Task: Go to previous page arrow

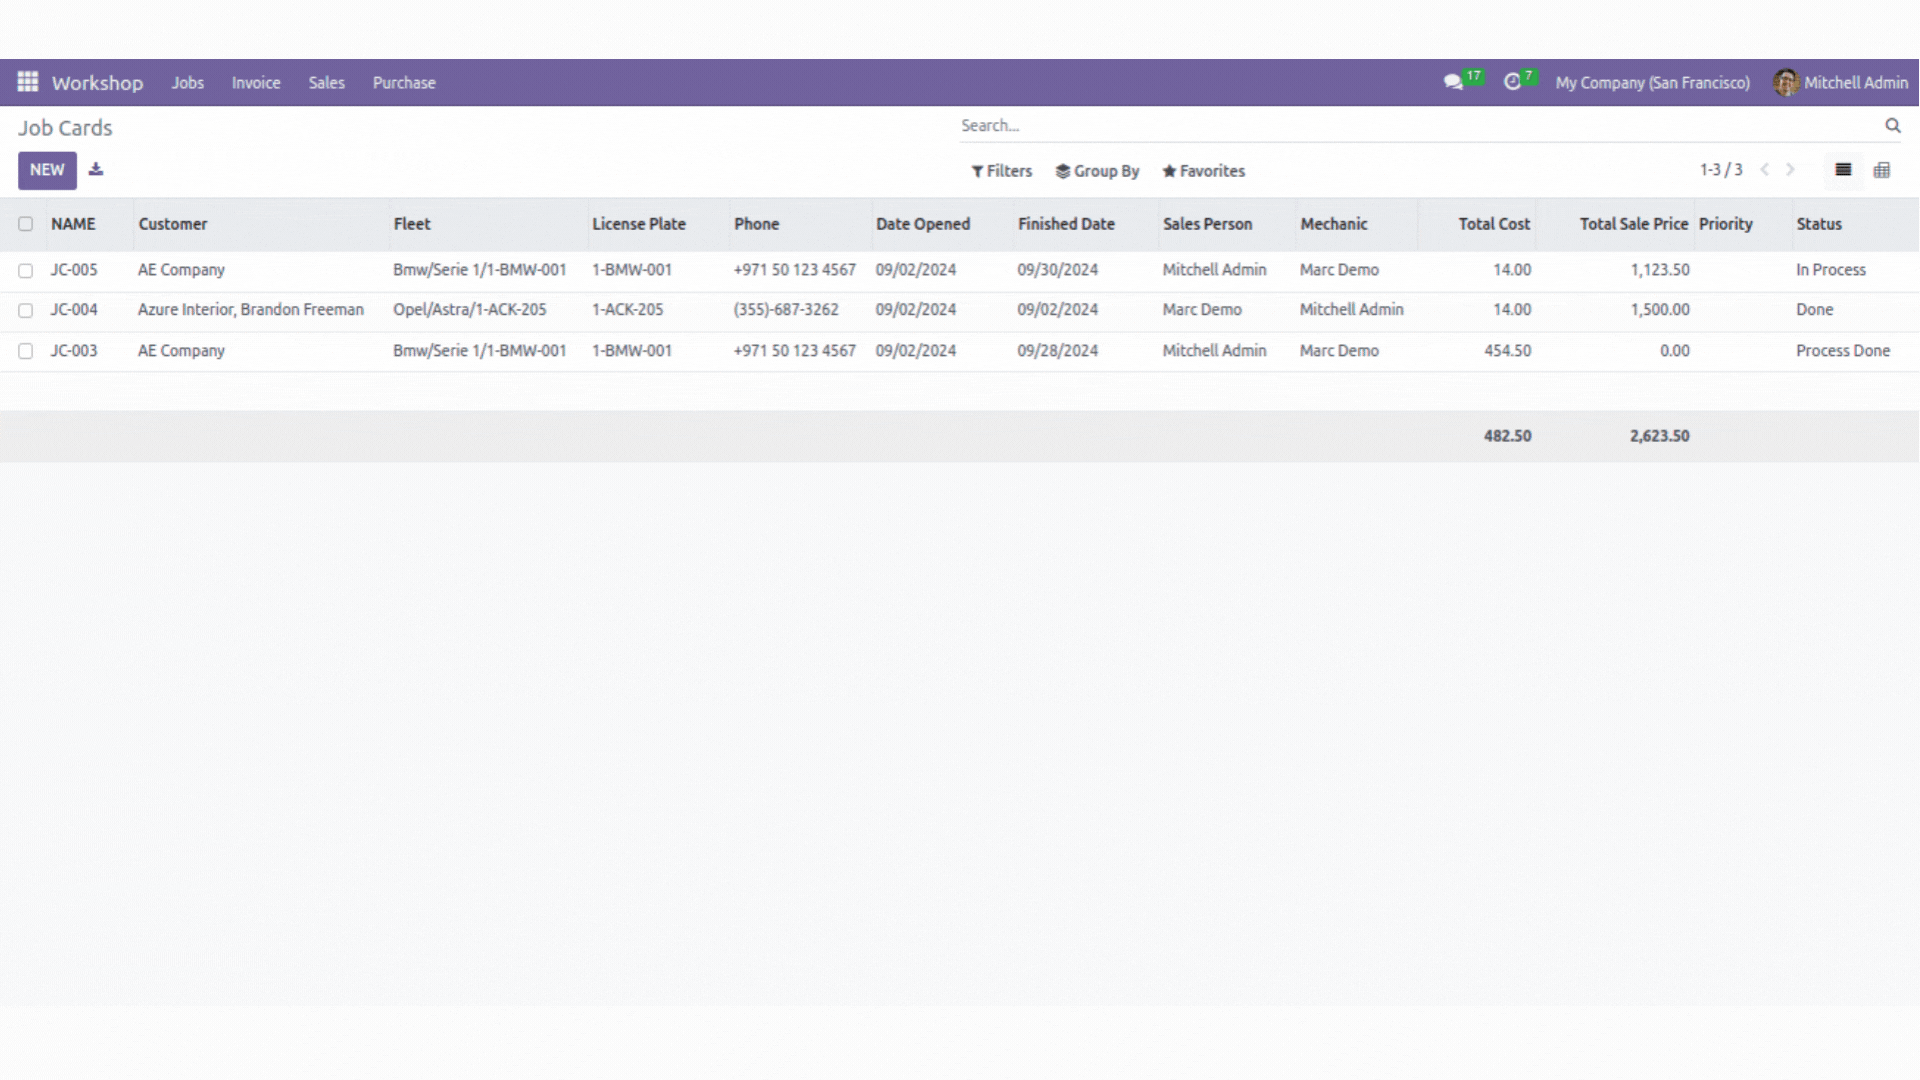Action: [1765, 170]
